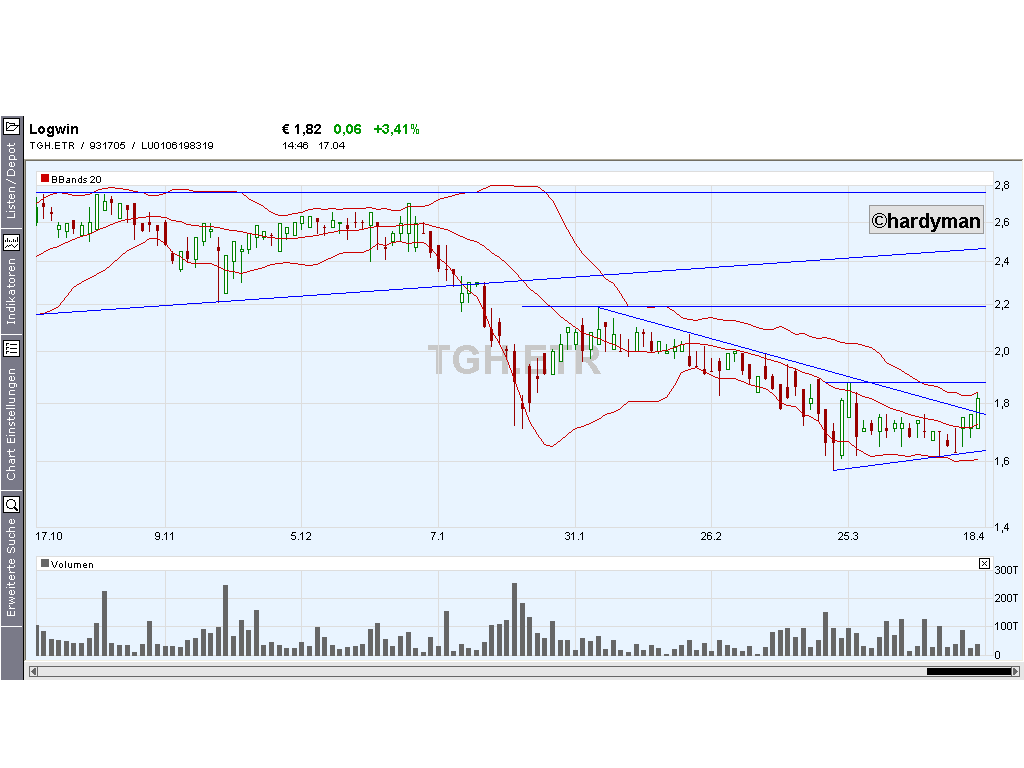Click the BBands 20 indicator label
1024x768 pixels.
coord(76,179)
